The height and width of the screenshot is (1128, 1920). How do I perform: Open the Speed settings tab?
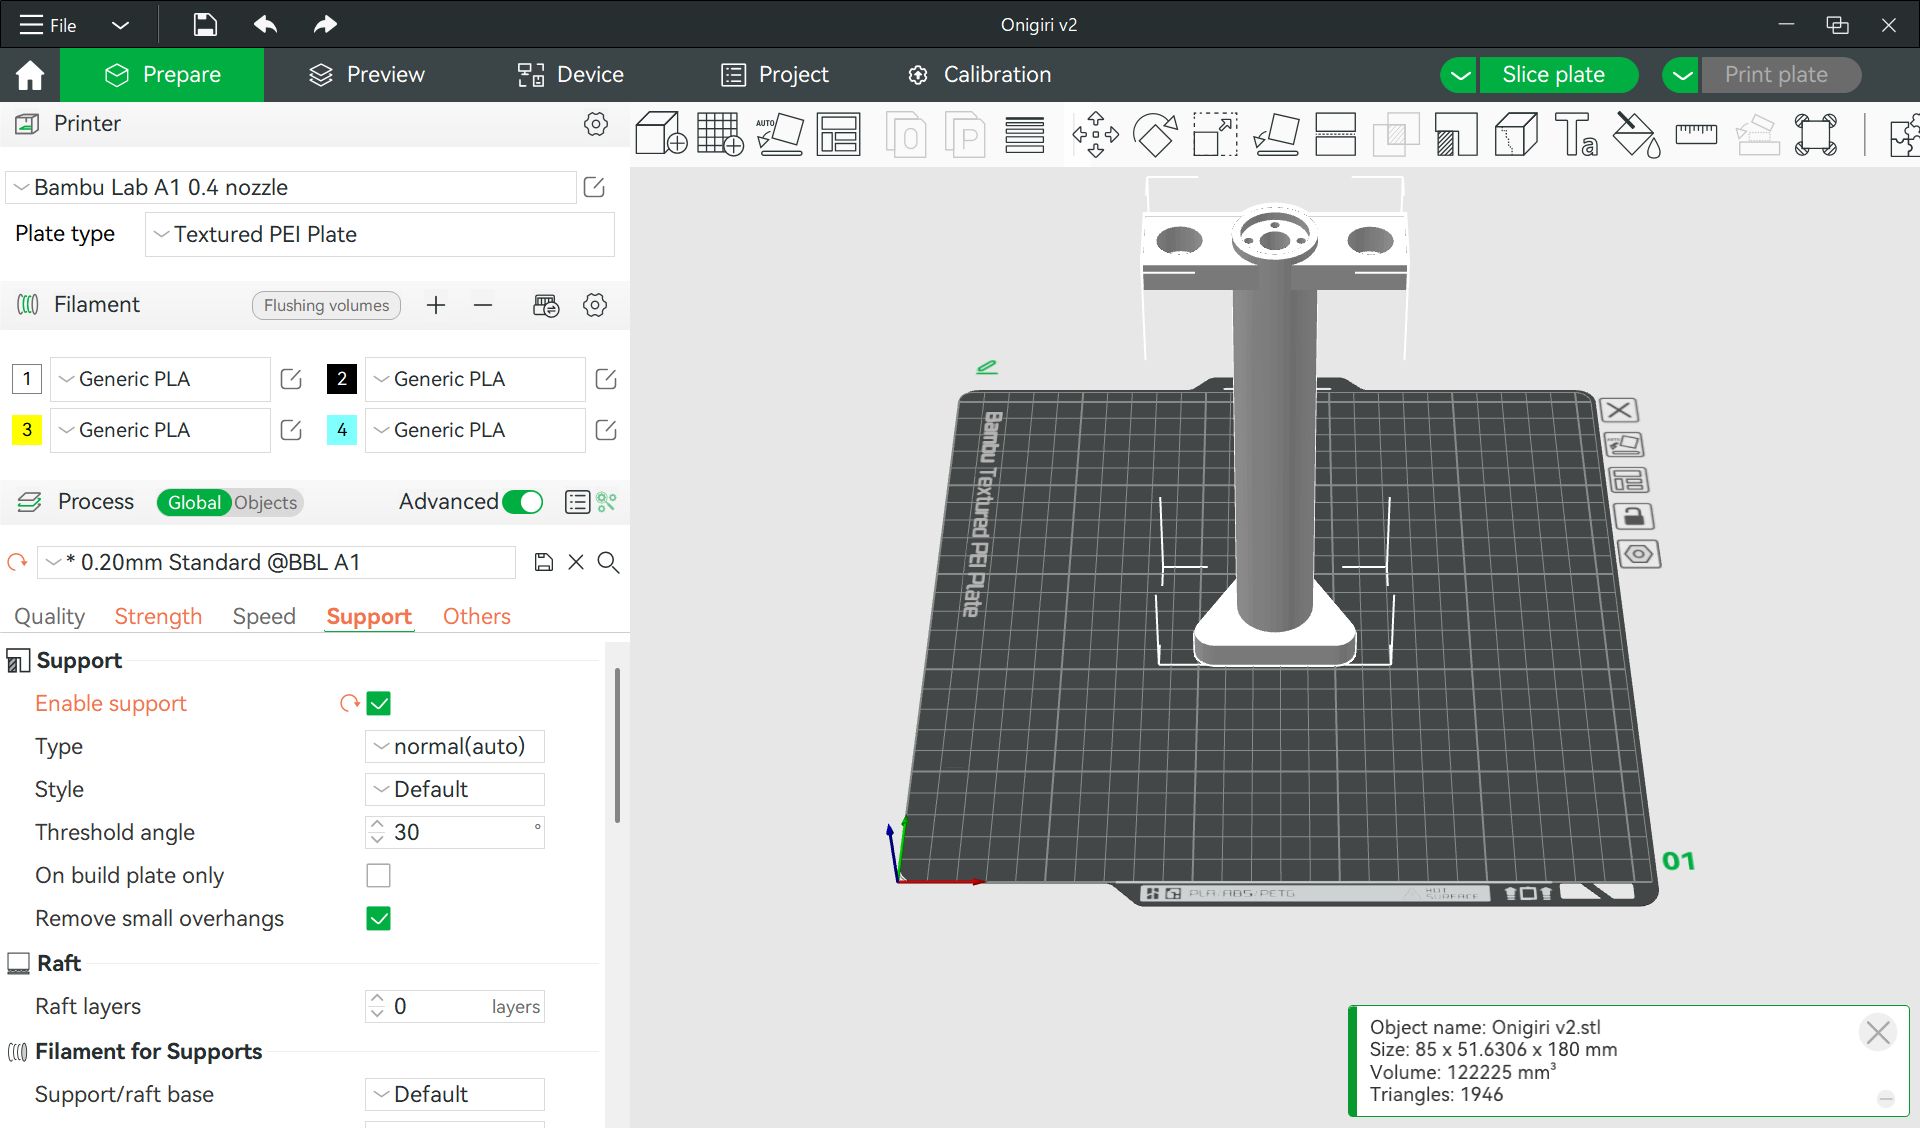click(264, 616)
